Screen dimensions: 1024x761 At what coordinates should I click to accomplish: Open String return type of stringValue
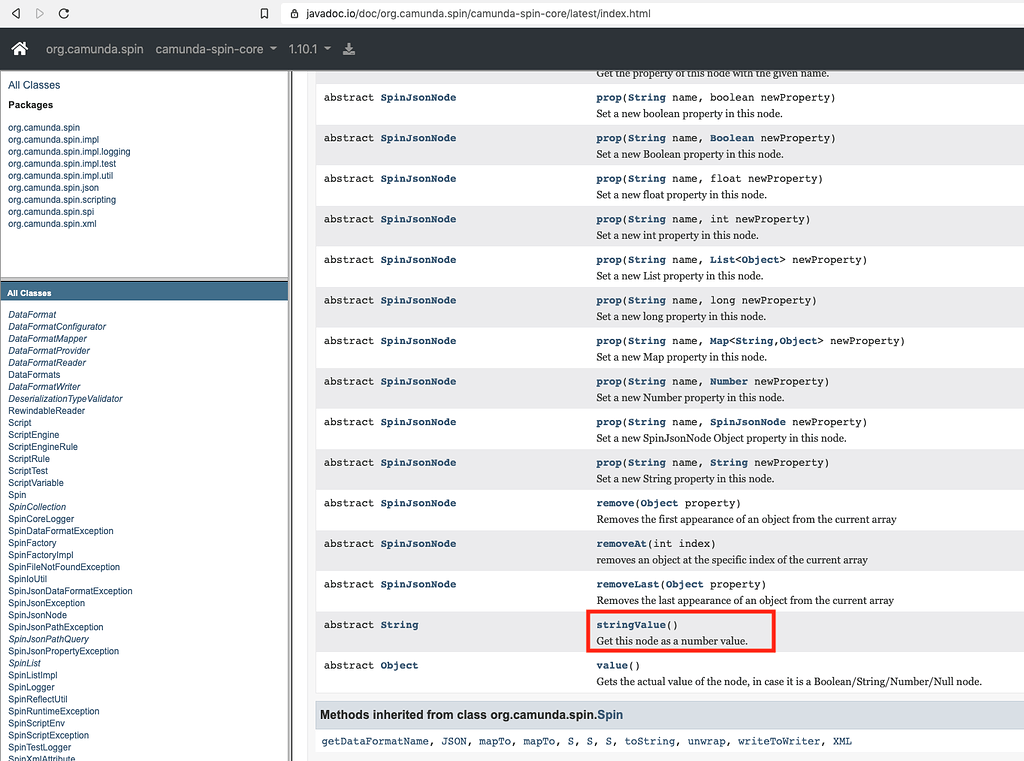coord(399,624)
